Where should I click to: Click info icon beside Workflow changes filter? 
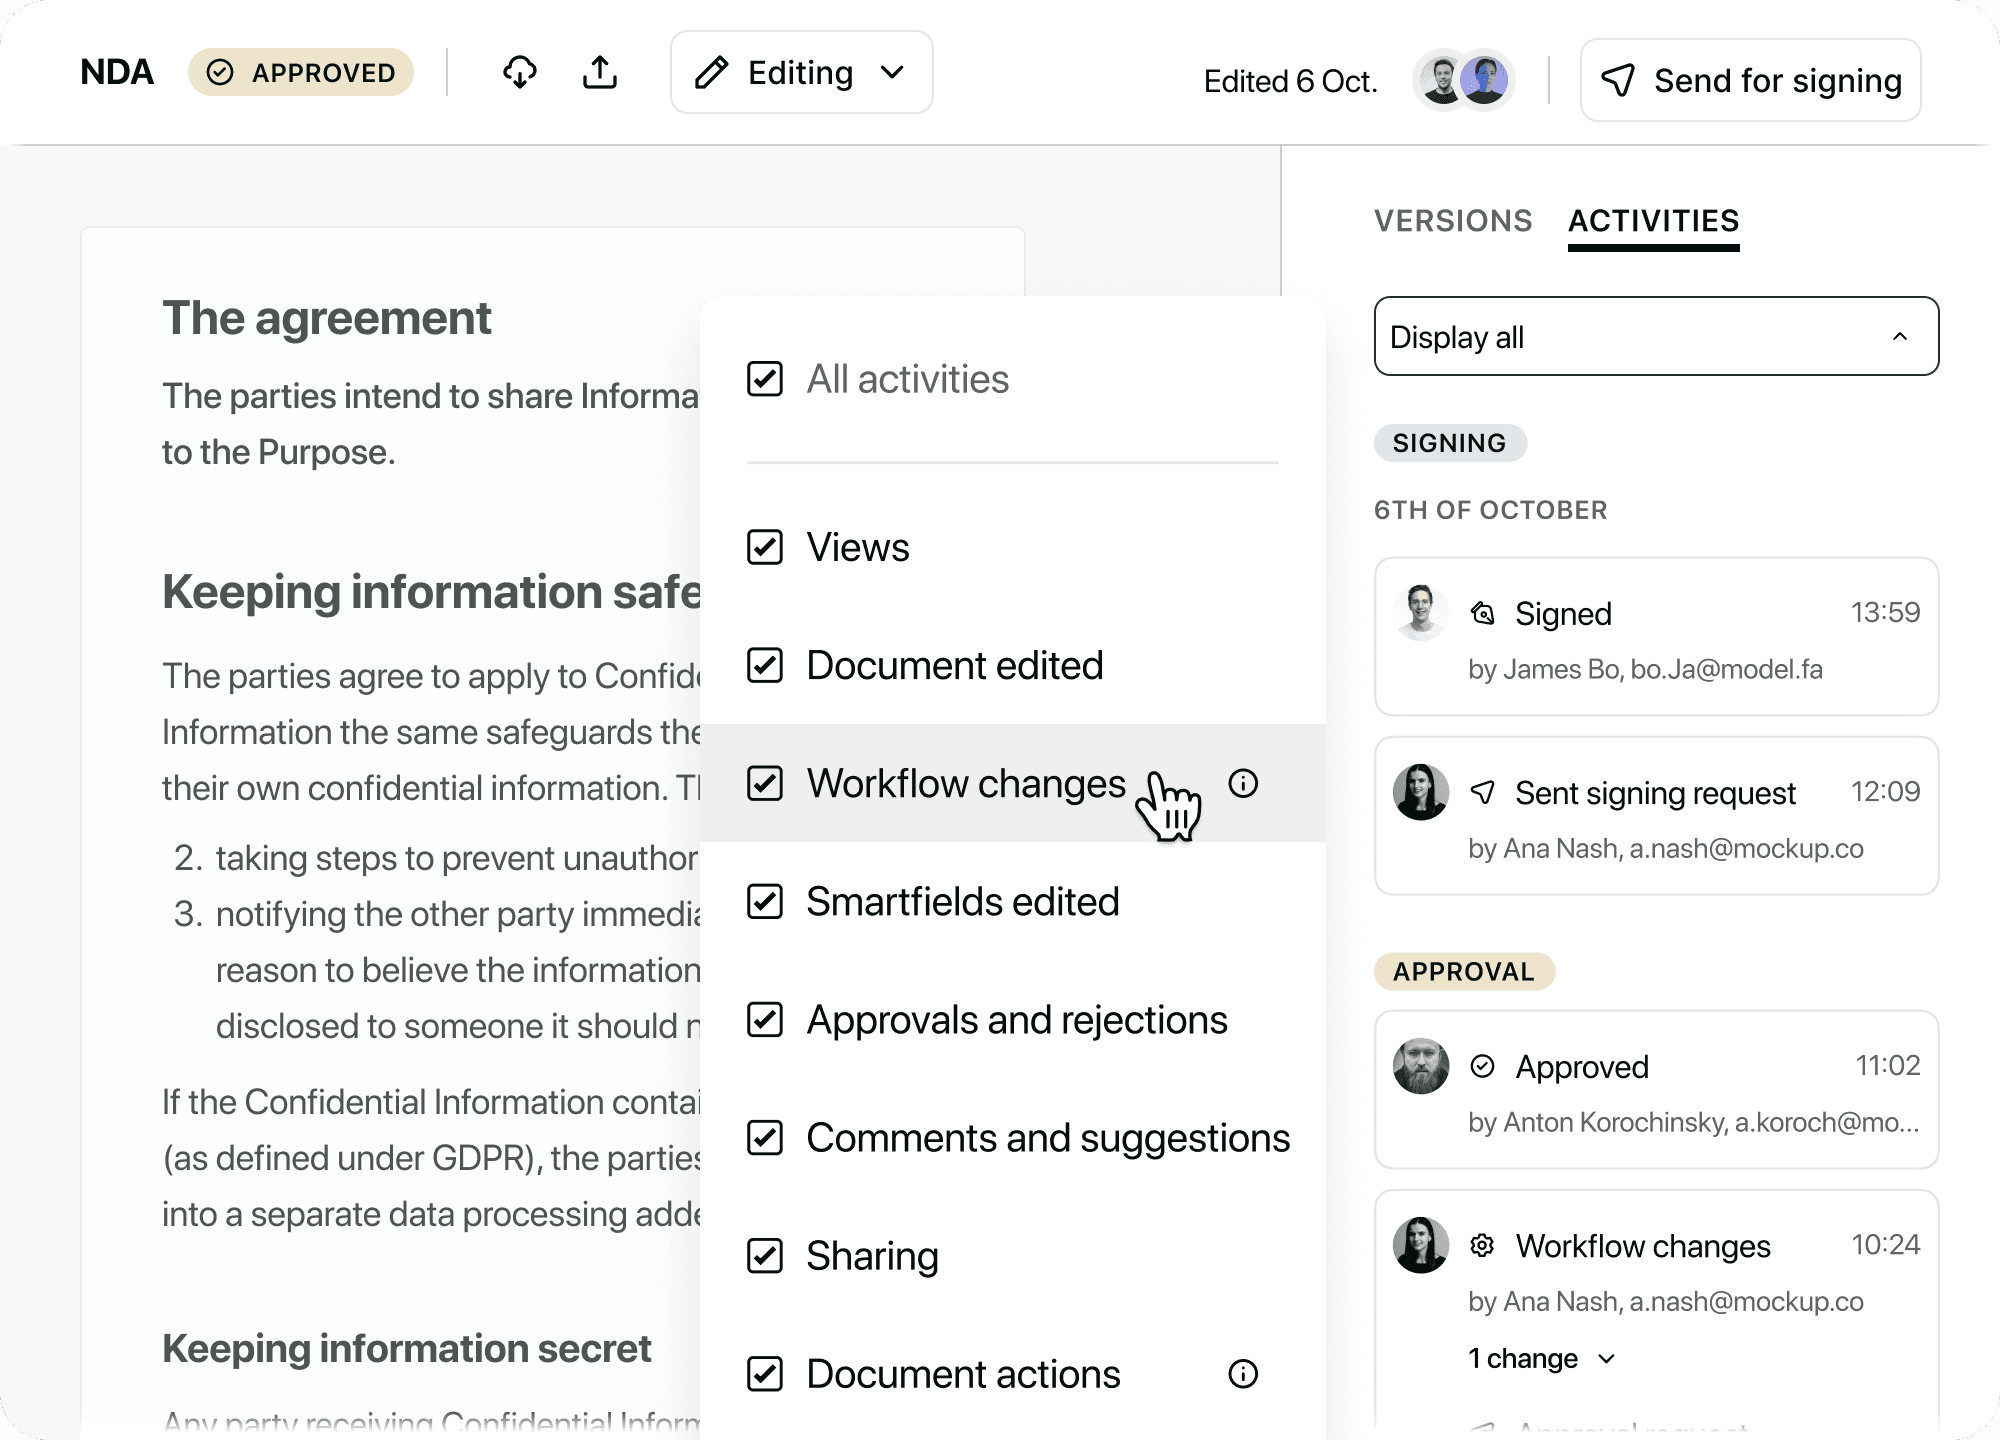point(1243,783)
